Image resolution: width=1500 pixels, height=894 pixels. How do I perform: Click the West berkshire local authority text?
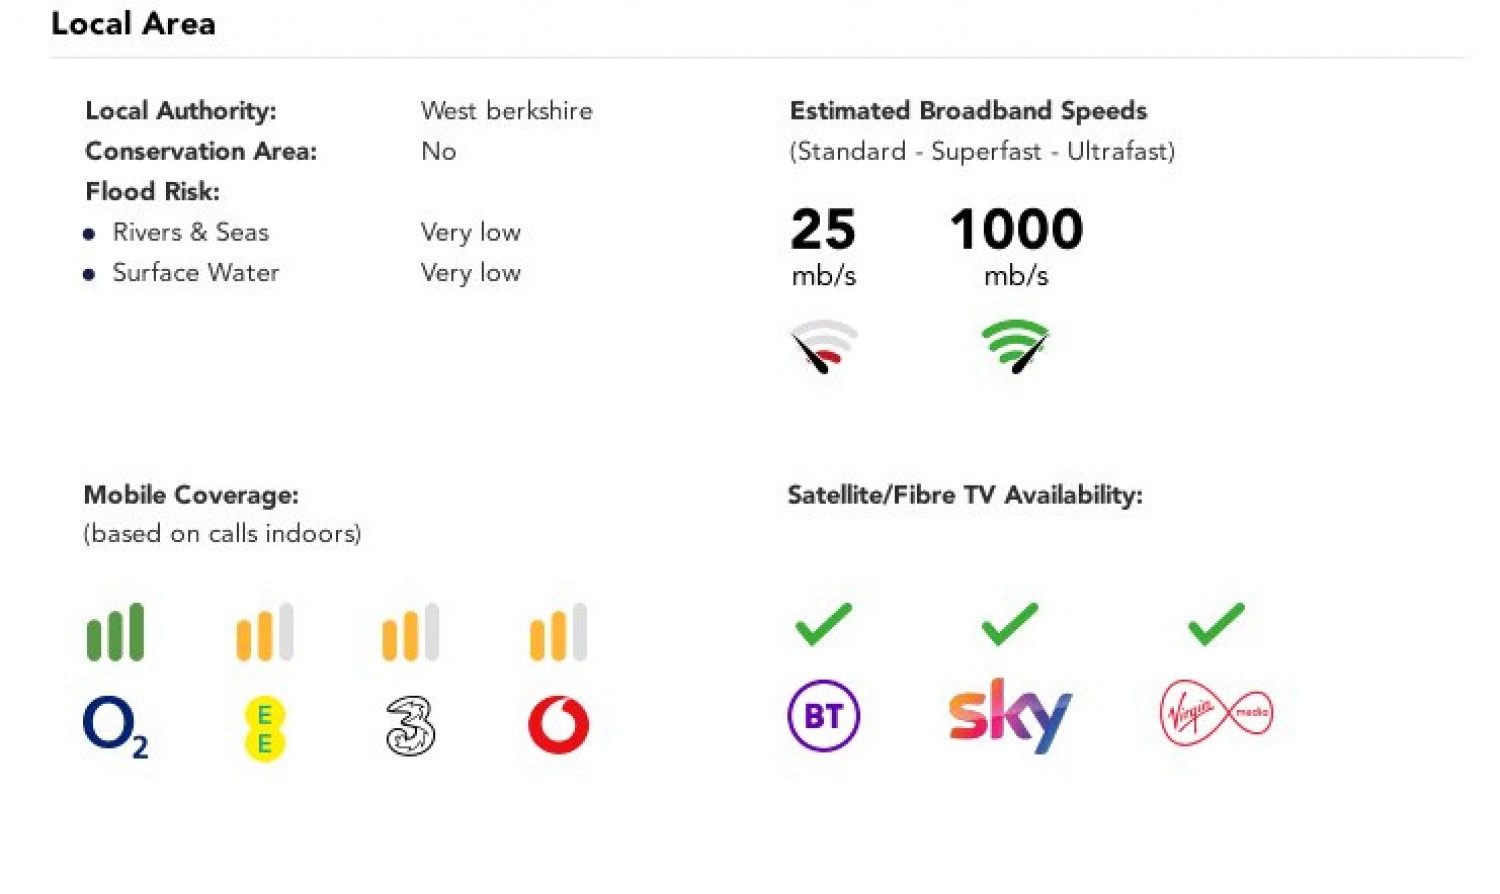(x=506, y=111)
